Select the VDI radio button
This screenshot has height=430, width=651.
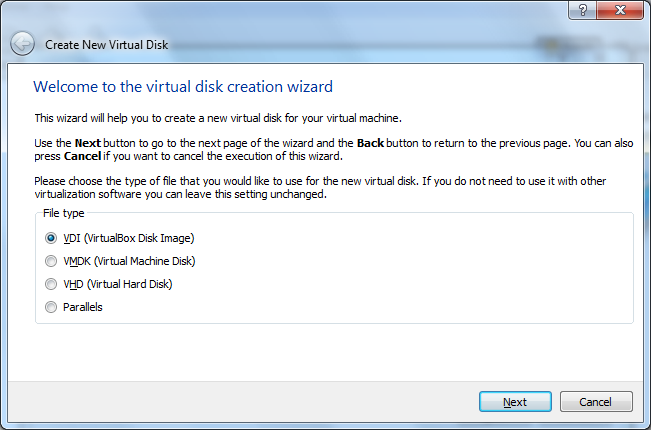coord(51,238)
